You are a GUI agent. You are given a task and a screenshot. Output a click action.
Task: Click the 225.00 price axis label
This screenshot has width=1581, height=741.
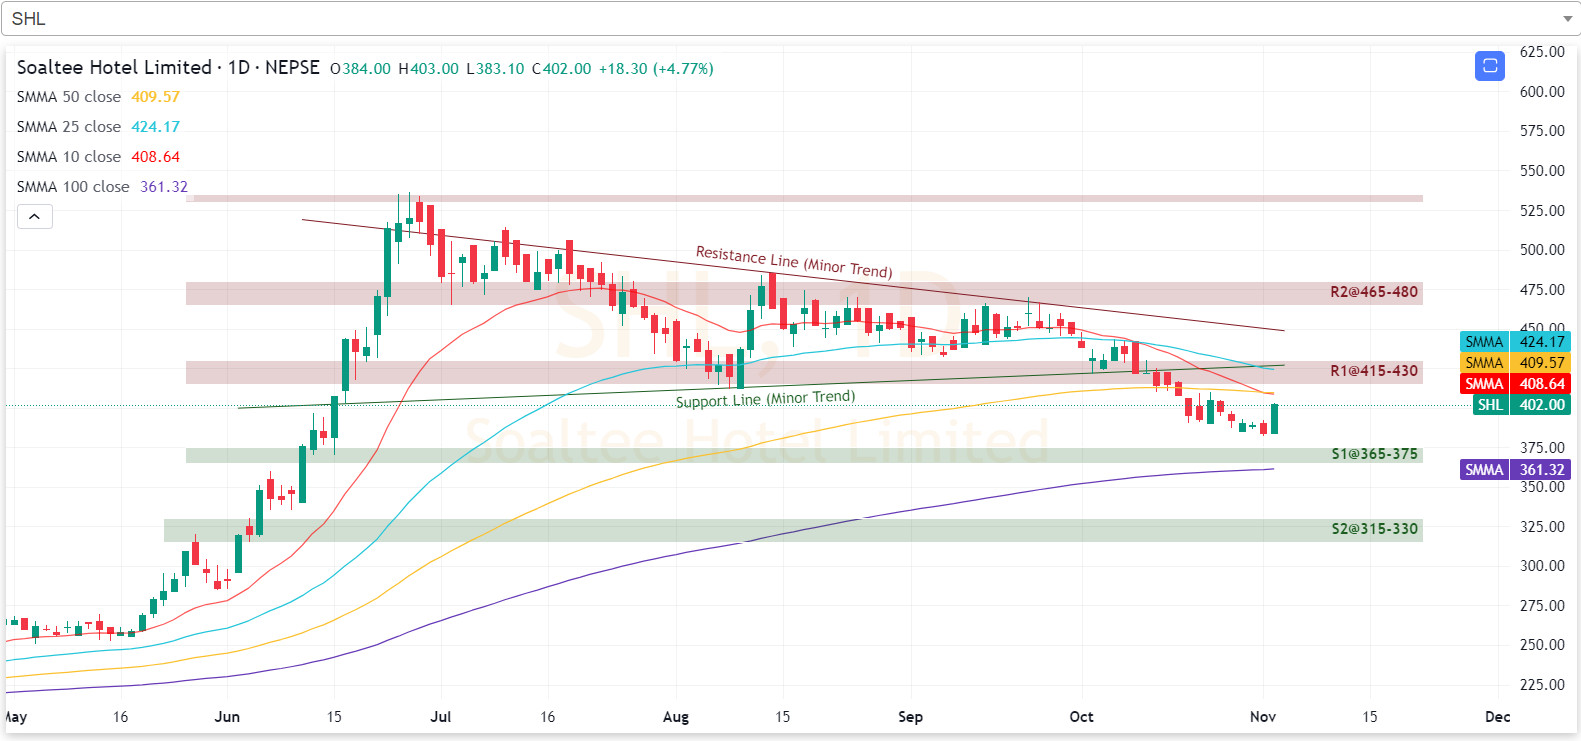tap(1542, 685)
